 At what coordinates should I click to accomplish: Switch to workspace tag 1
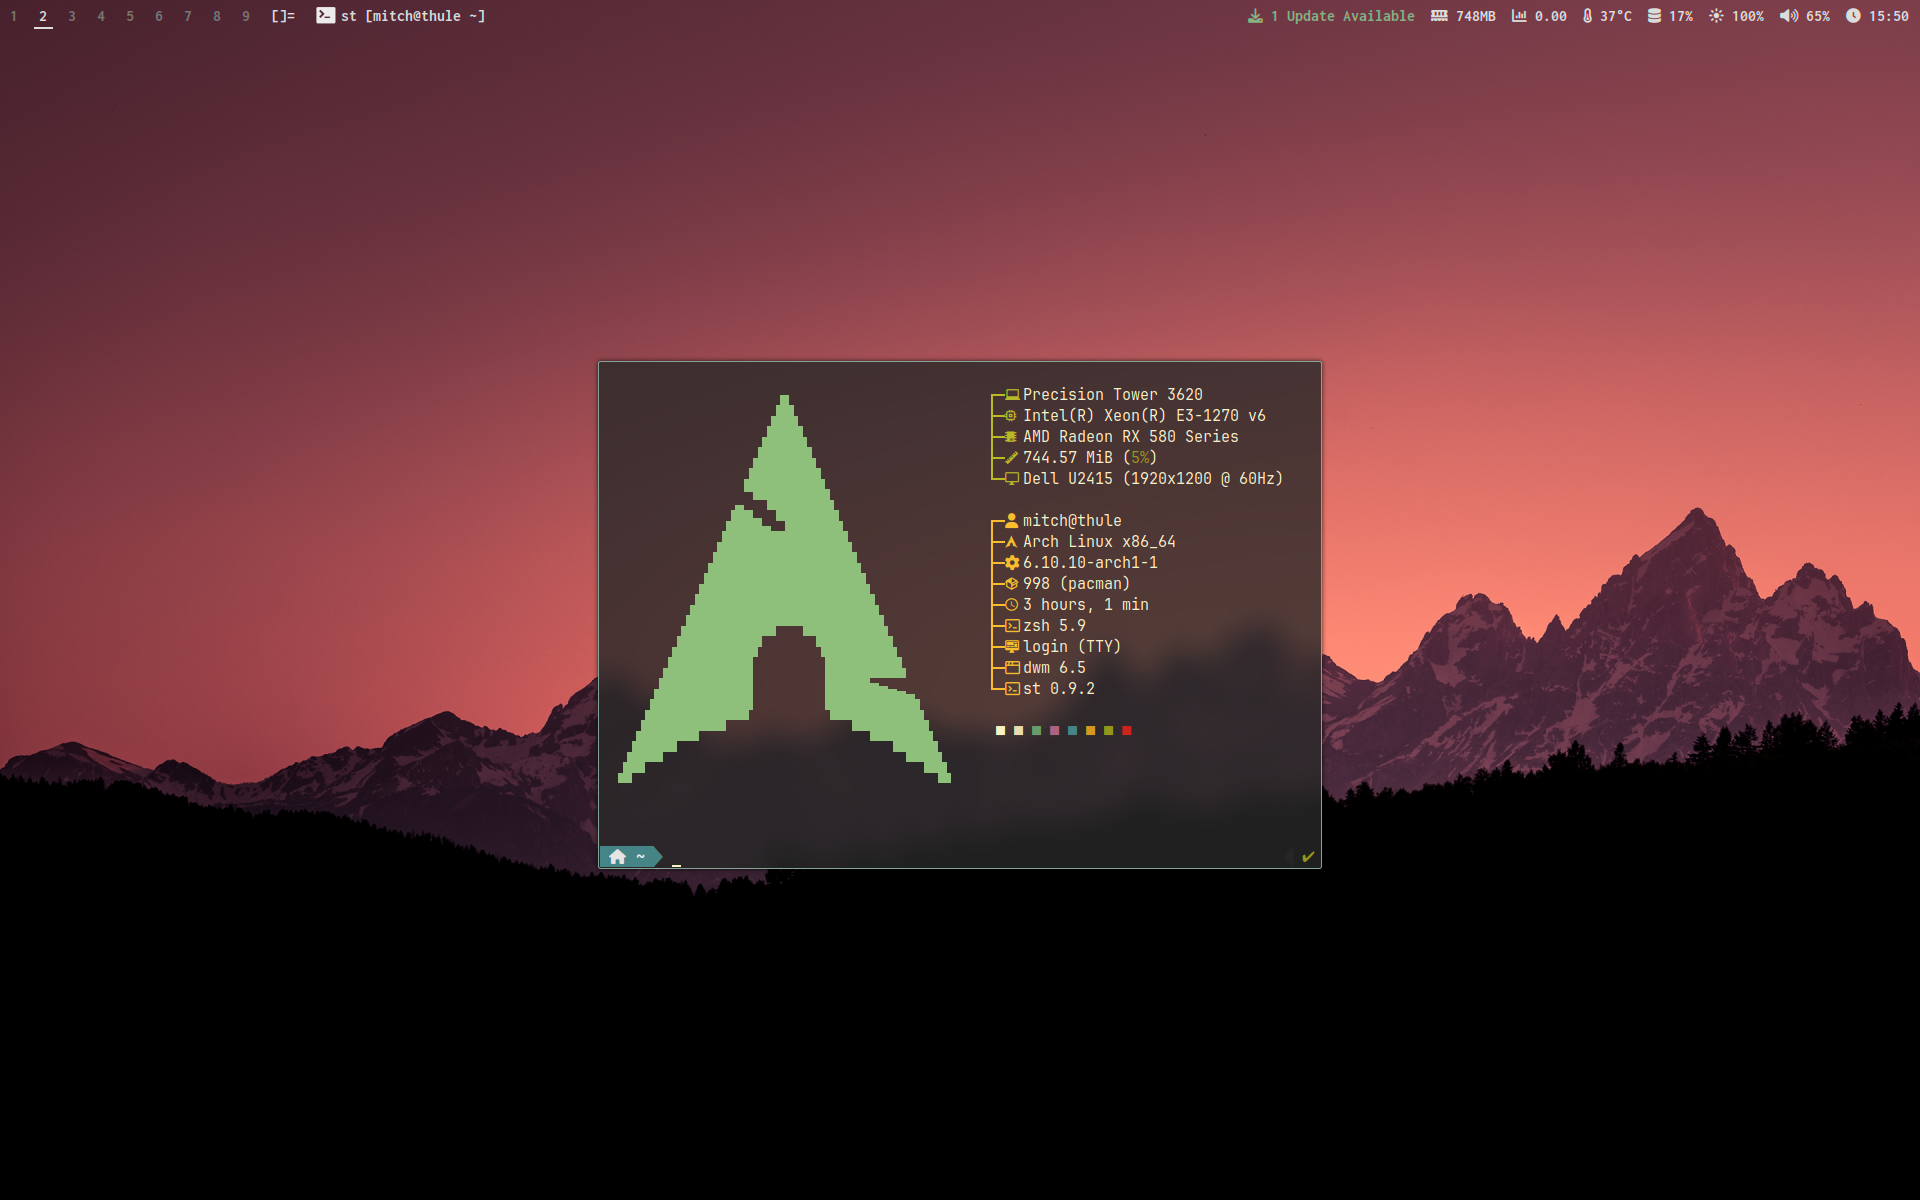[x=14, y=16]
